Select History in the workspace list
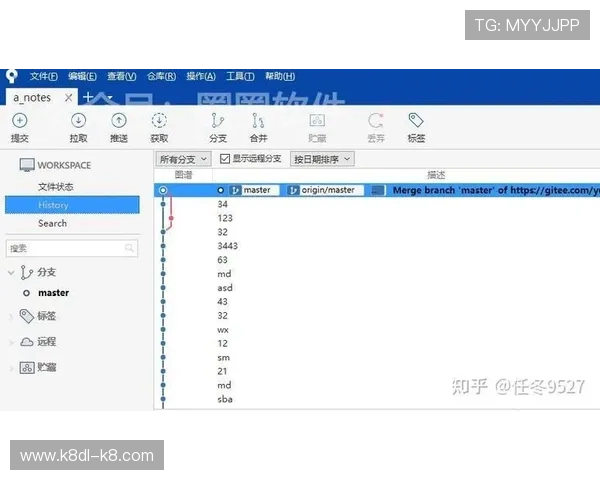 pyautogui.click(x=72, y=205)
